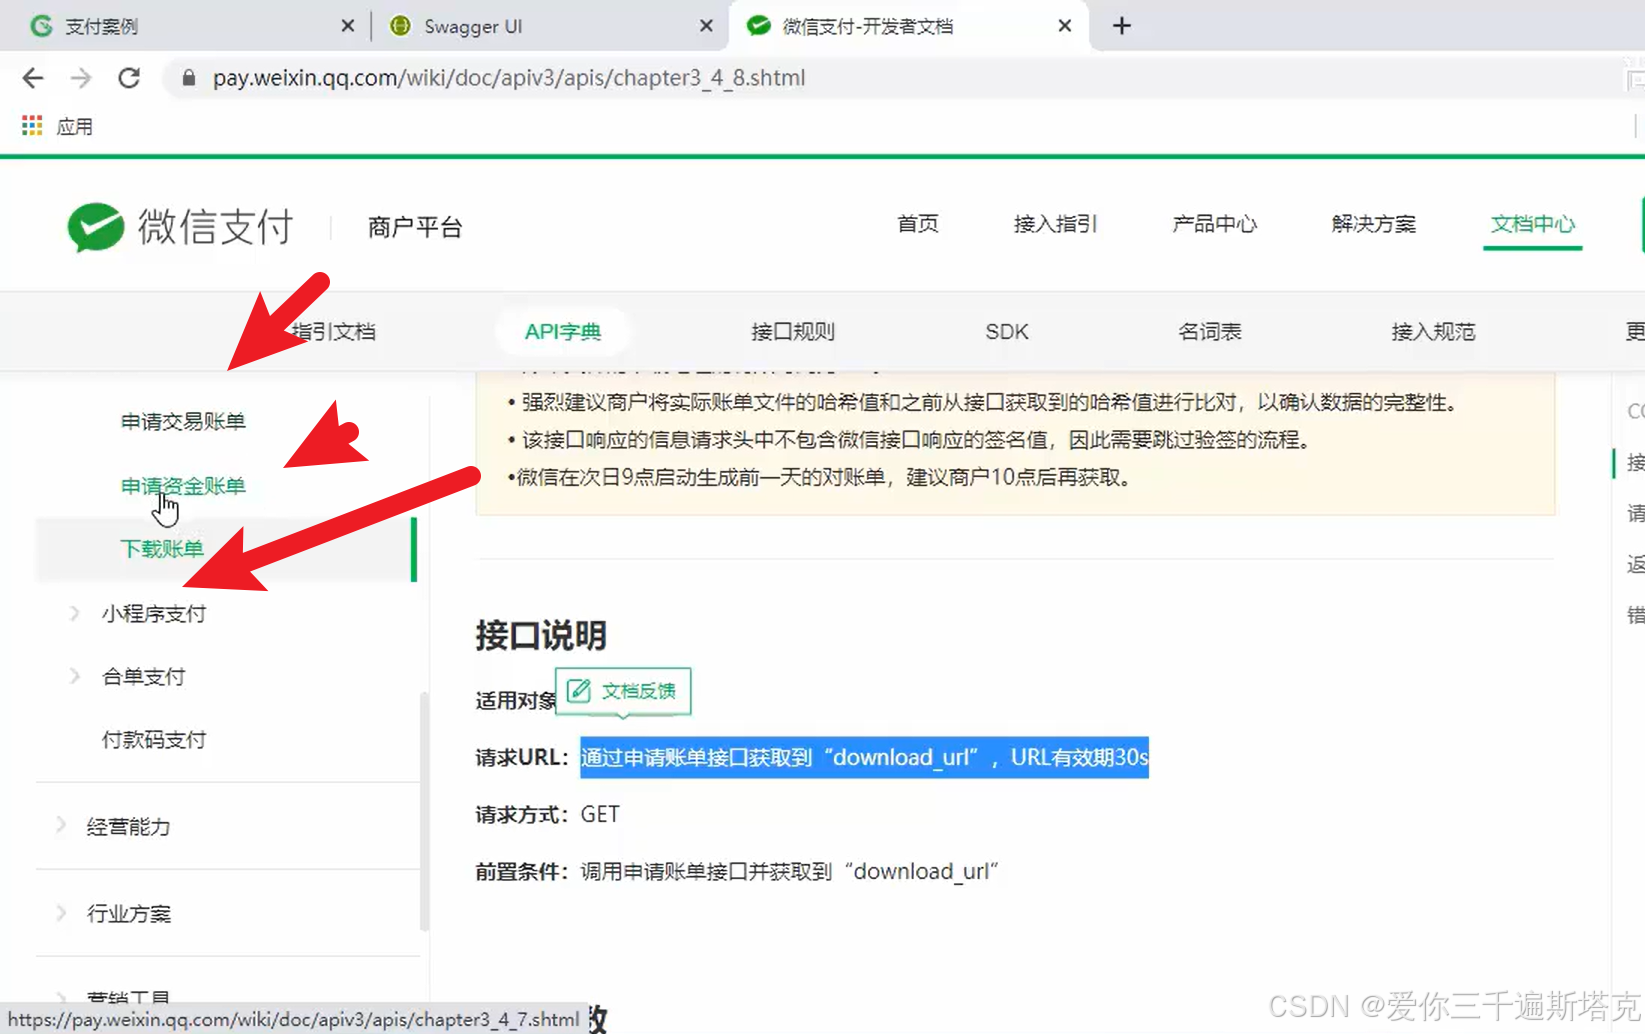Click the 文档反馈 edit icon
The height and width of the screenshot is (1034, 1645).
pos(579,691)
